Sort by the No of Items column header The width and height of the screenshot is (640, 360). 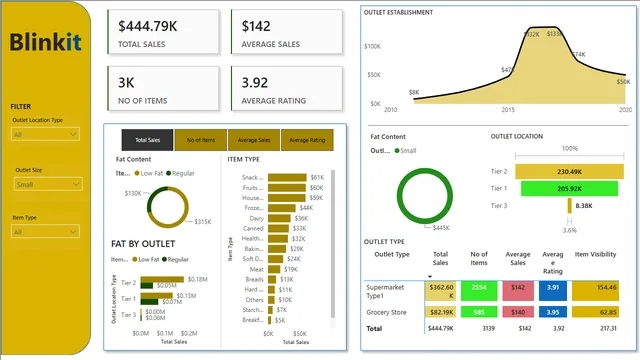tap(479, 258)
